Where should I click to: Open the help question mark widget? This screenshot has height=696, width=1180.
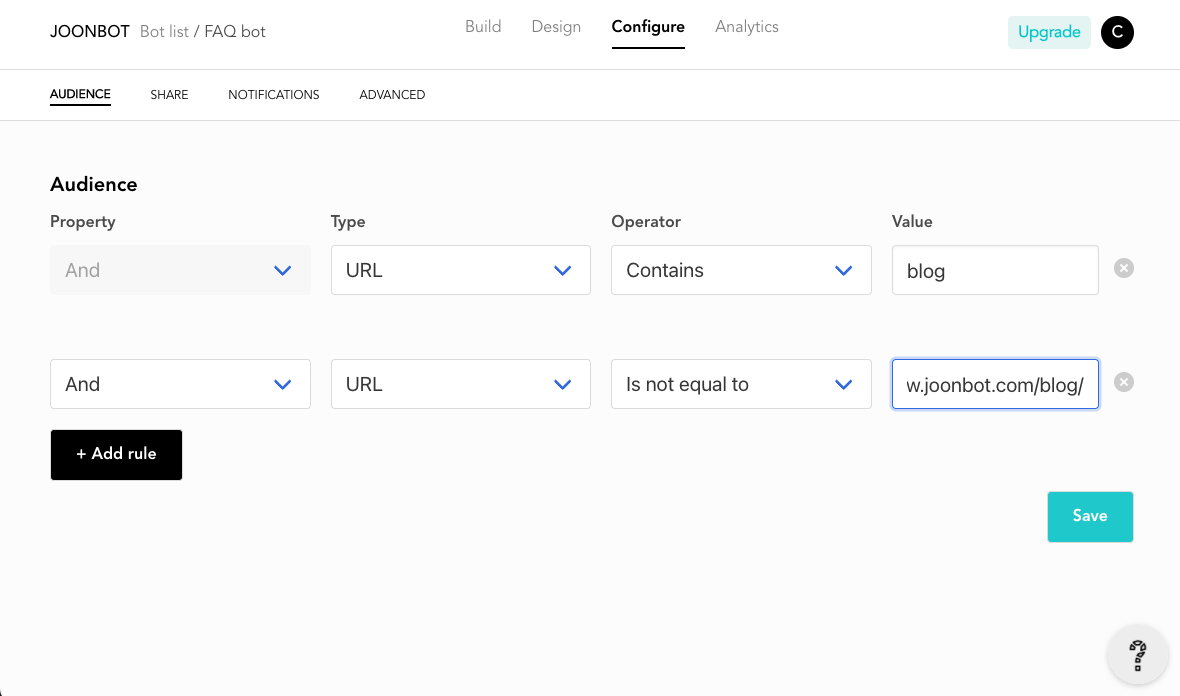pos(1137,655)
